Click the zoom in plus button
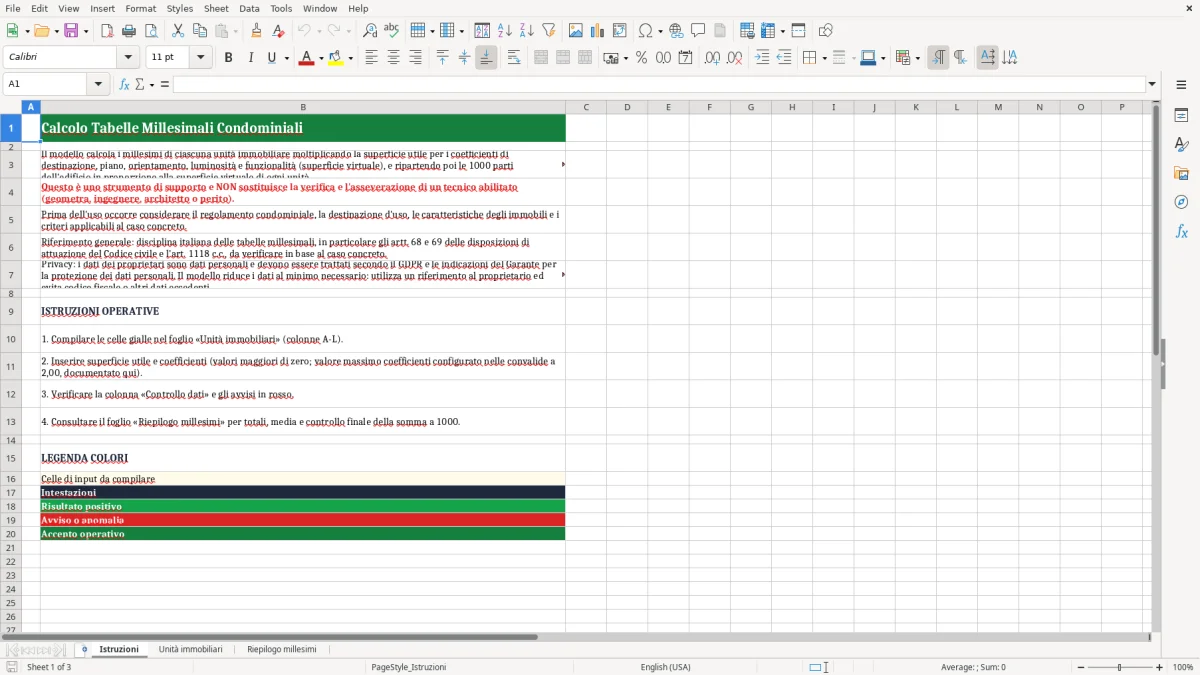The width and height of the screenshot is (1200, 675). click(x=1159, y=667)
